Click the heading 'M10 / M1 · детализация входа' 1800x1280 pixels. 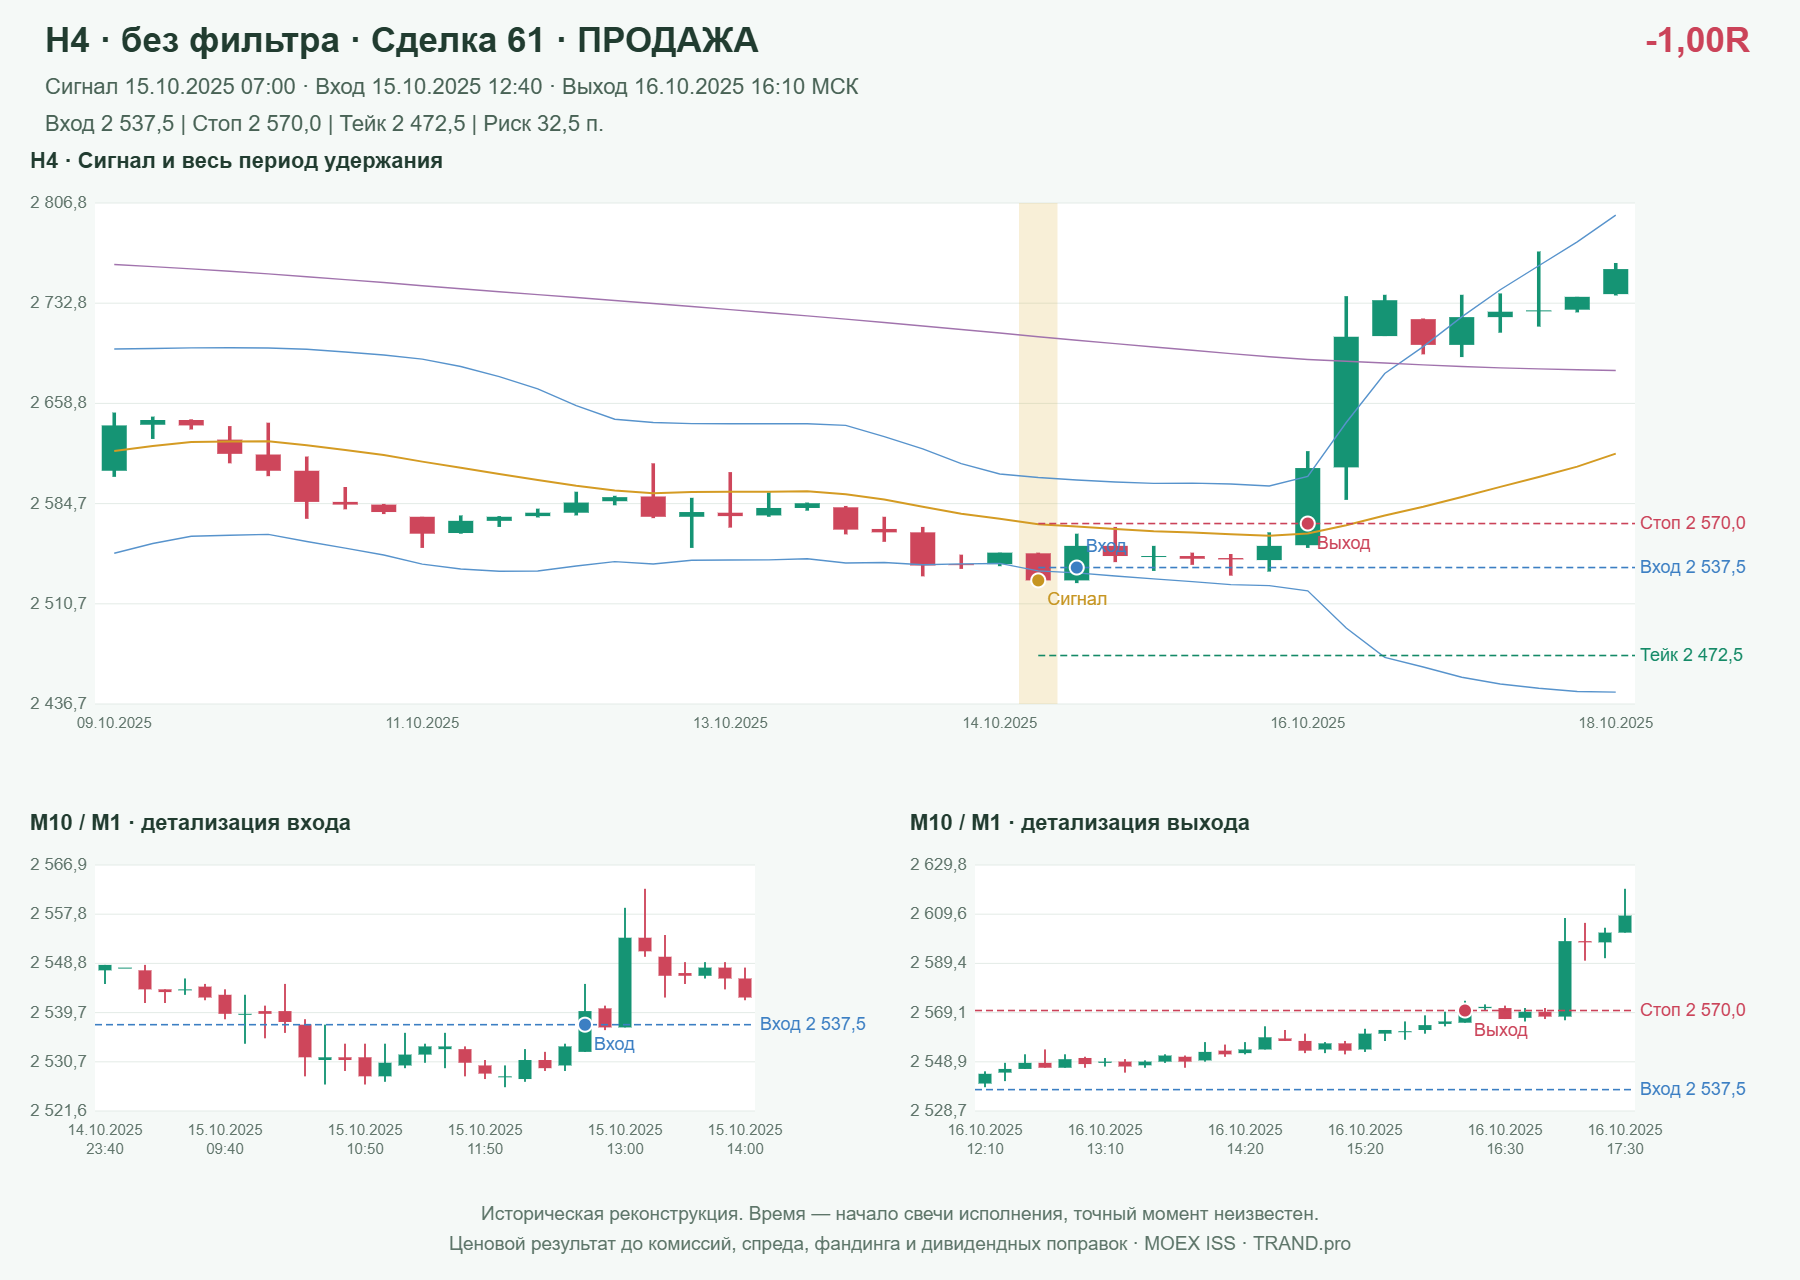point(190,823)
